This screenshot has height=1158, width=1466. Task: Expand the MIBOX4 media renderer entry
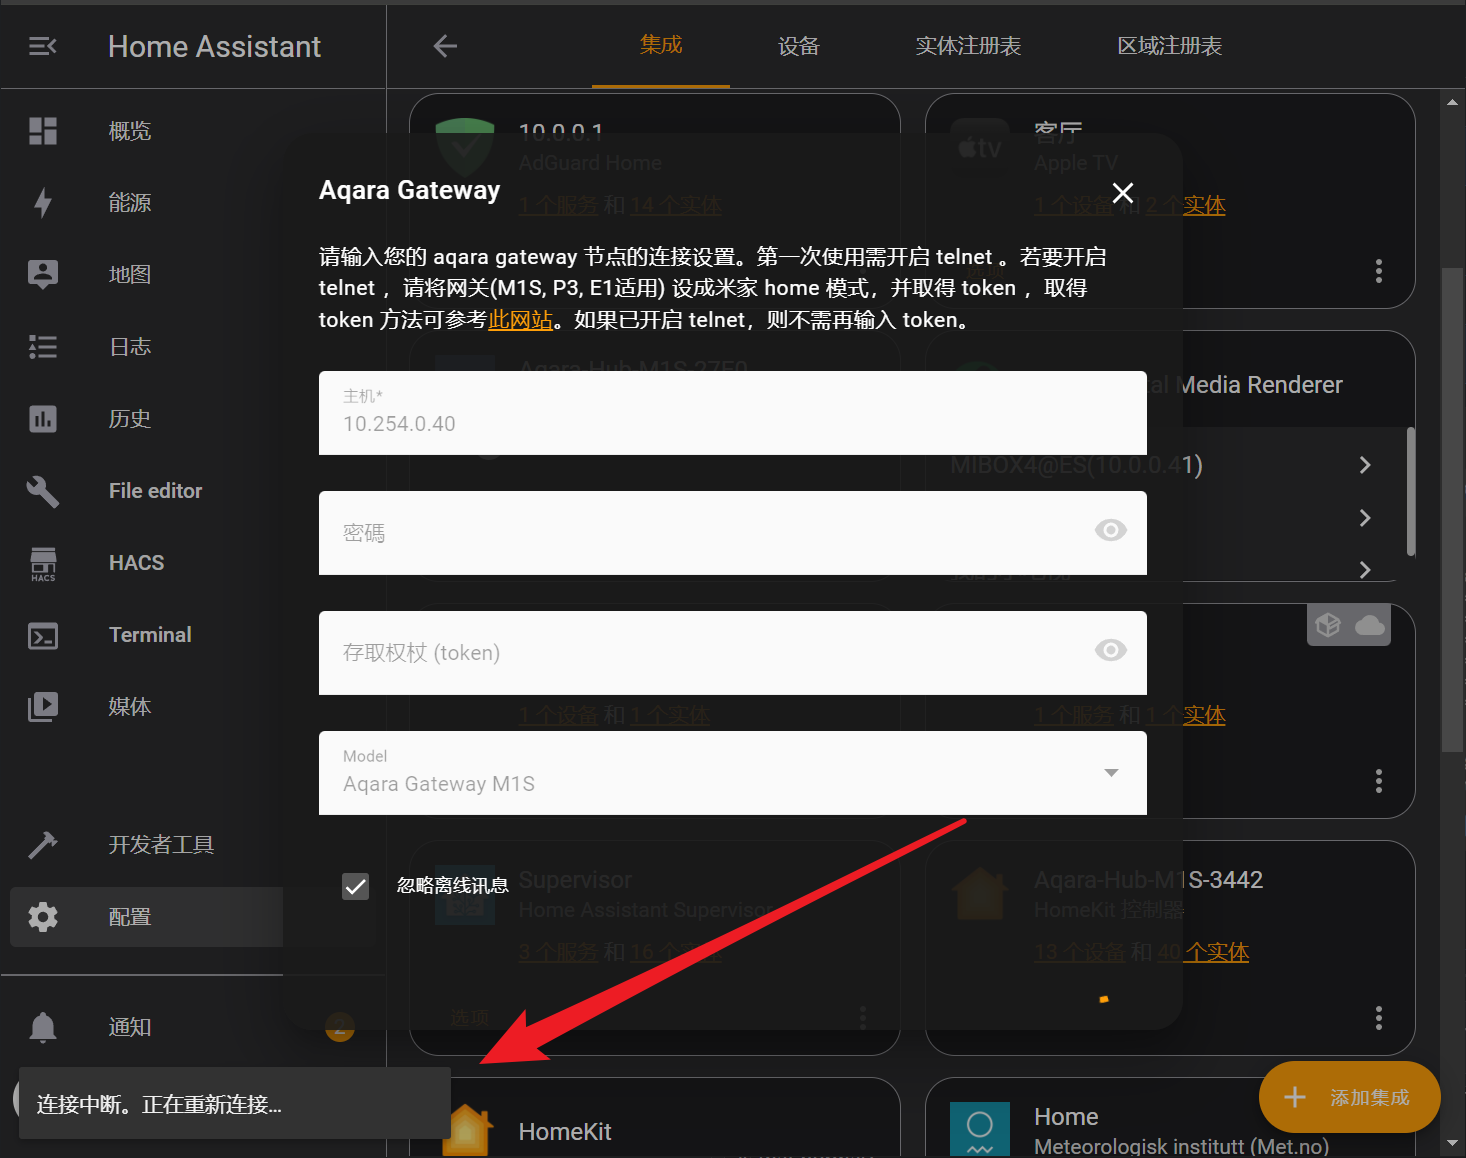1364,464
